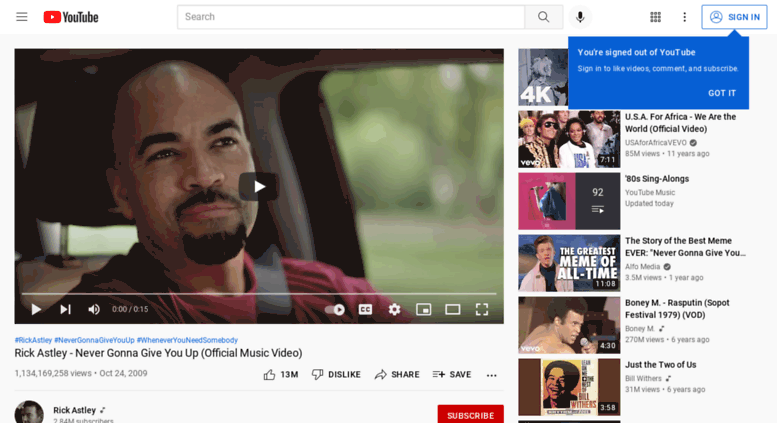777x423 pixels.
Task: Open U.S.A. For Africa video title
Action: tap(680, 123)
